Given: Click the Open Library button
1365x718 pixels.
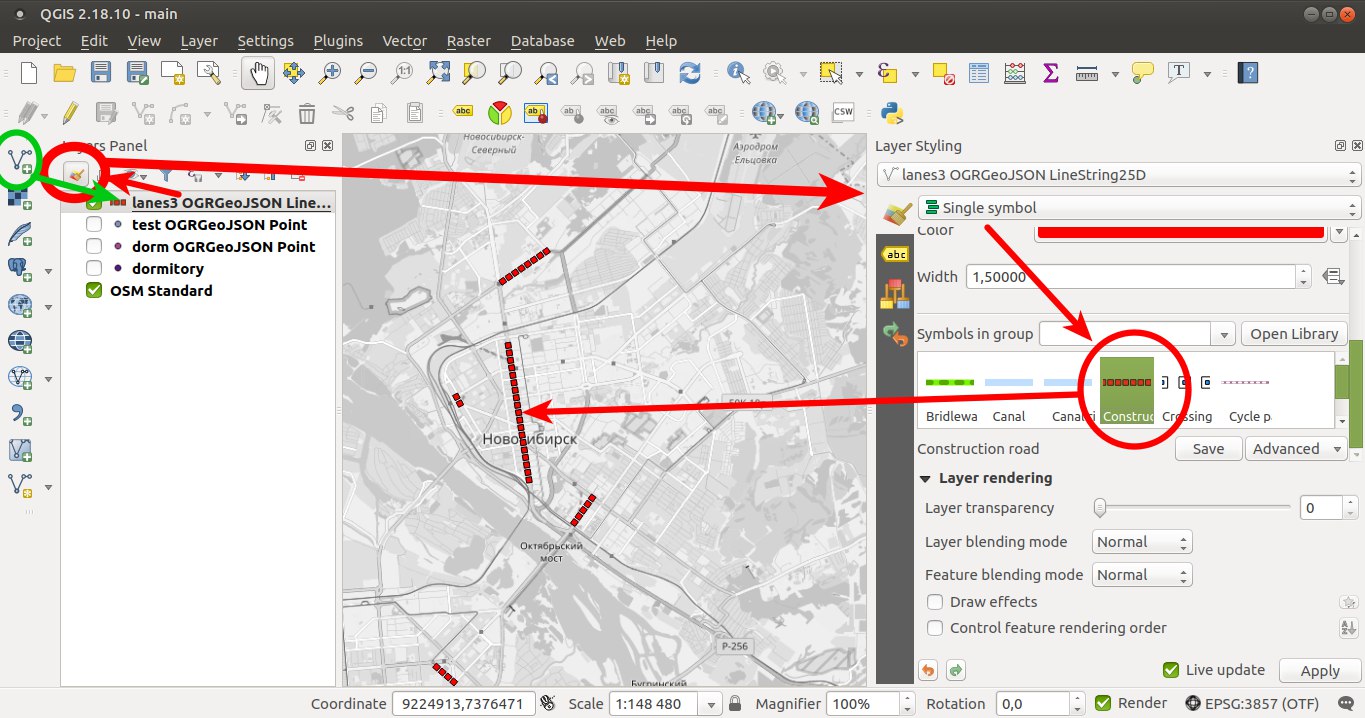Looking at the screenshot, I should click(x=1294, y=334).
